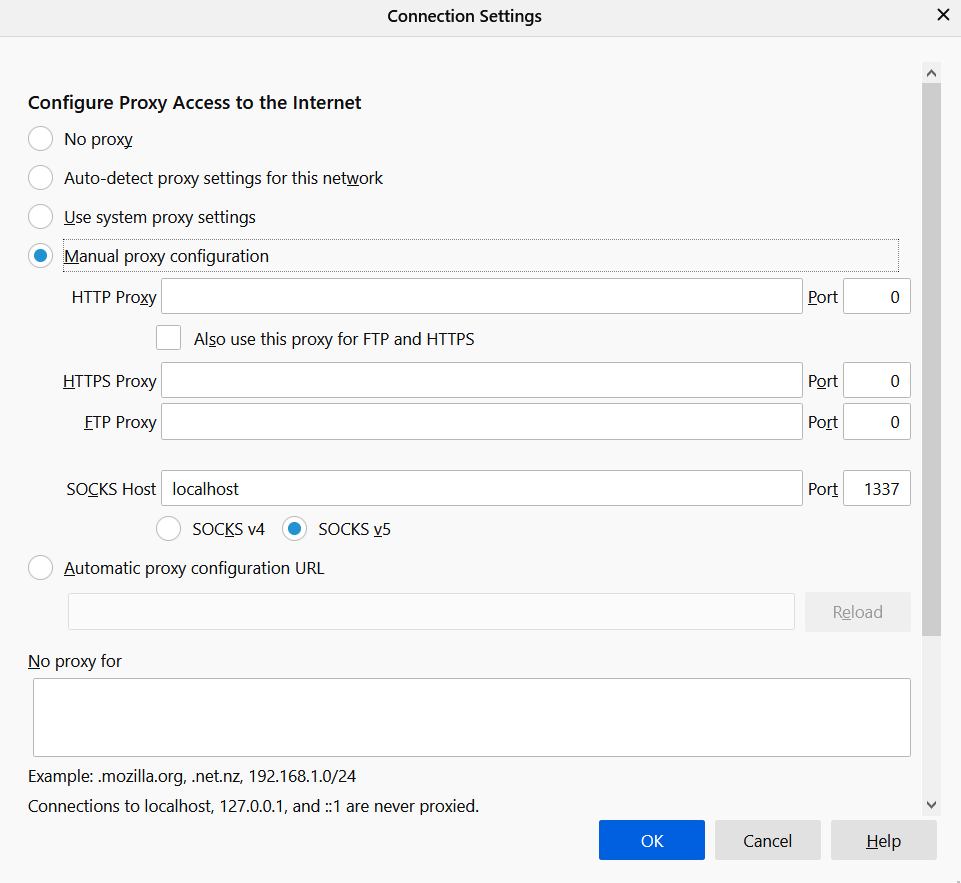Select the No proxy option
The image size is (961, 883).
pyautogui.click(x=41, y=139)
